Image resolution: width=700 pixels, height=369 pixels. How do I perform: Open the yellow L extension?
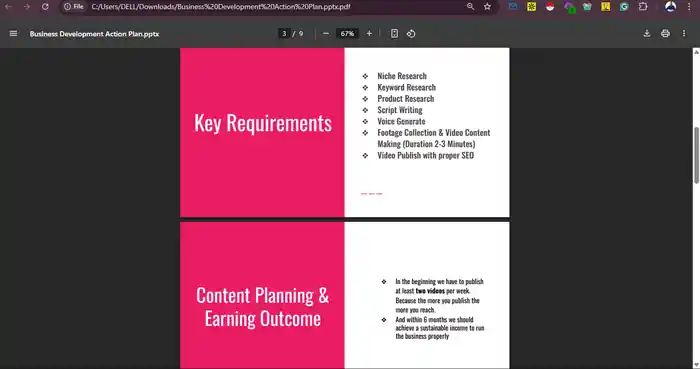(605, 7)
